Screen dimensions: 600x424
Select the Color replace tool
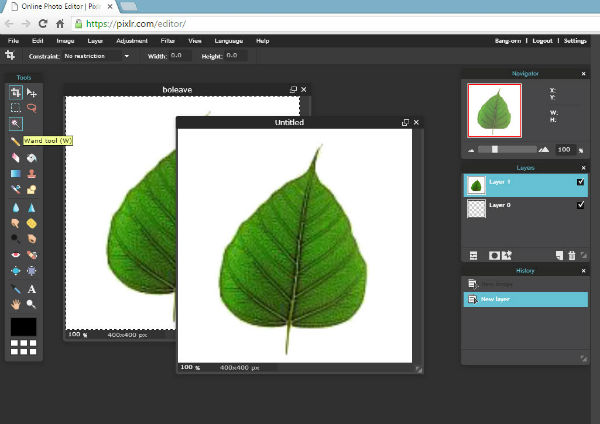[x=16, y=189]
